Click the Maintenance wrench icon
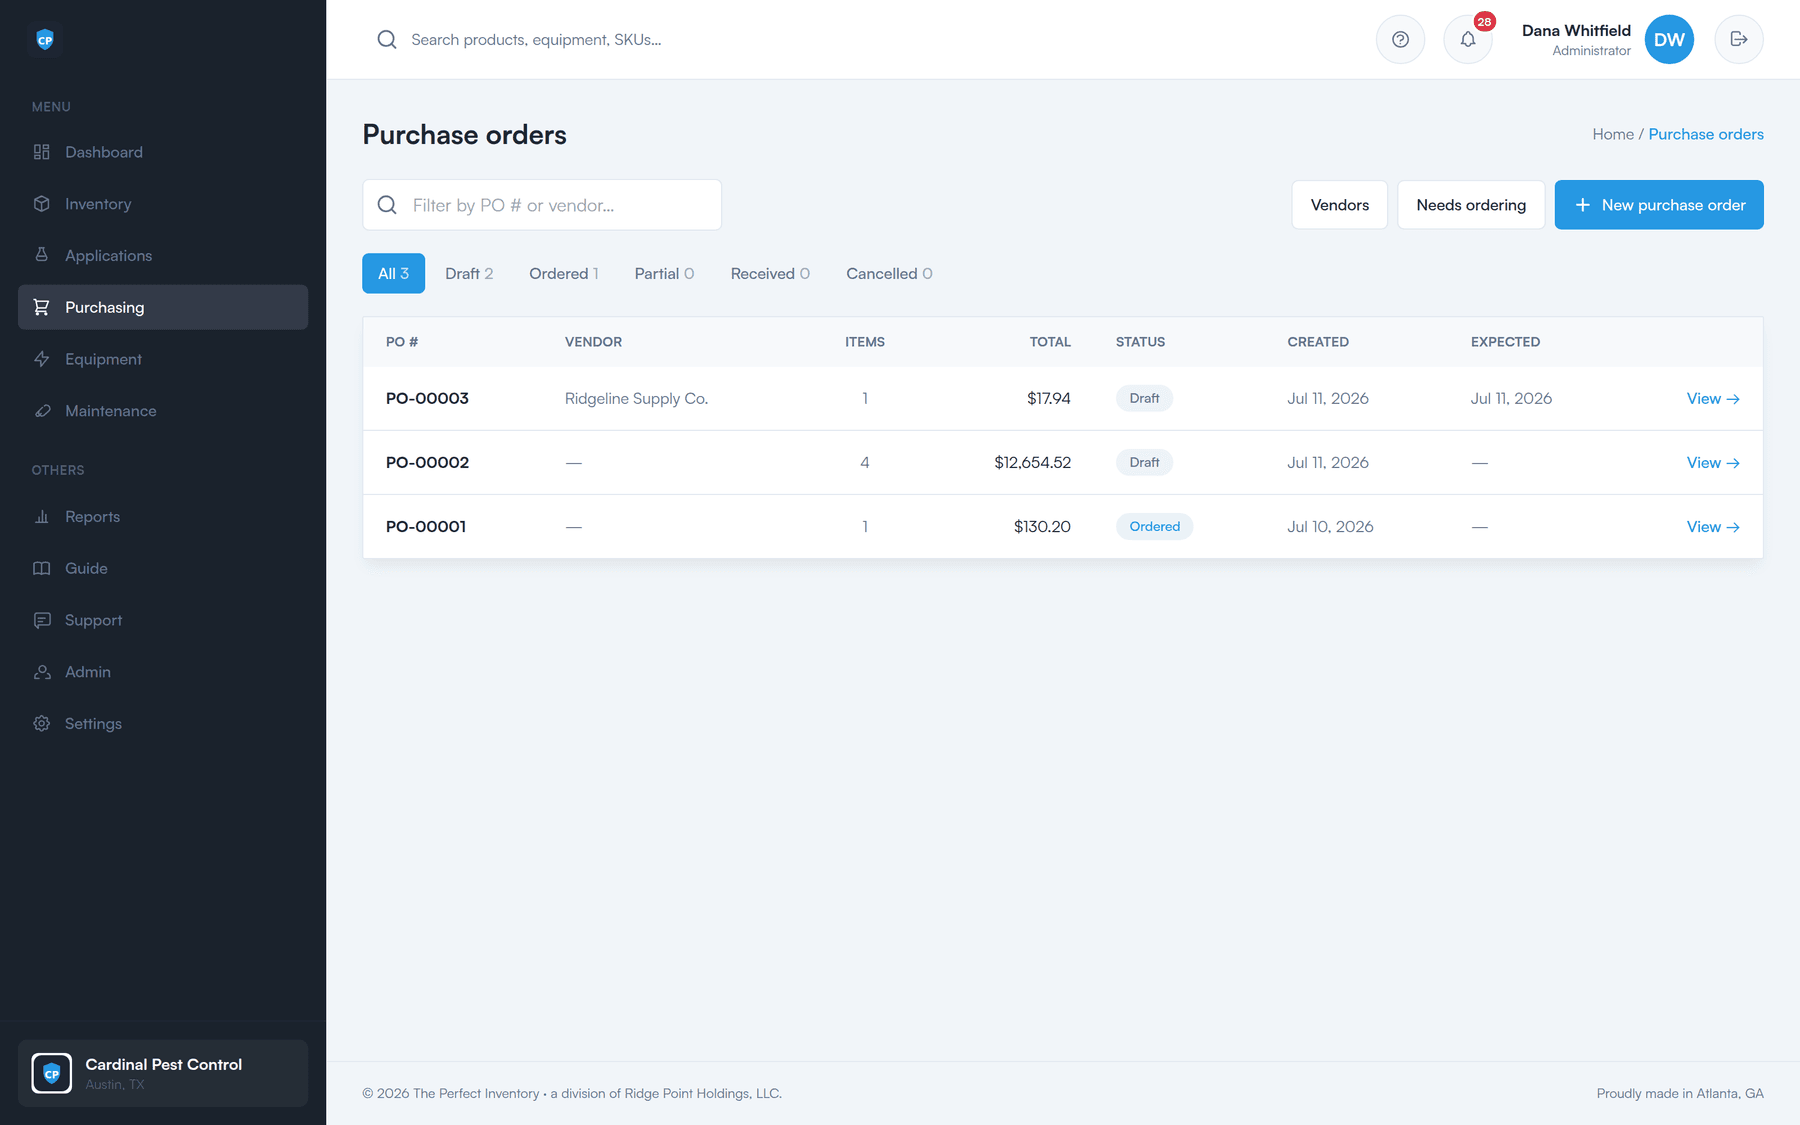1800x1125 pixels. pos(41,411)
